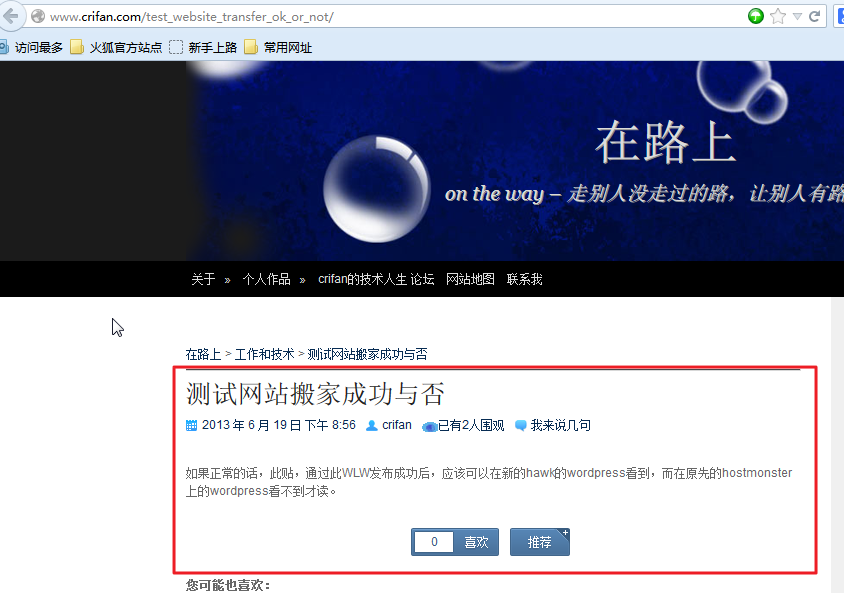This screenshot has height=593, width=844.
Task: Open the 网站地图 navigation link
Action: point(470,279)
